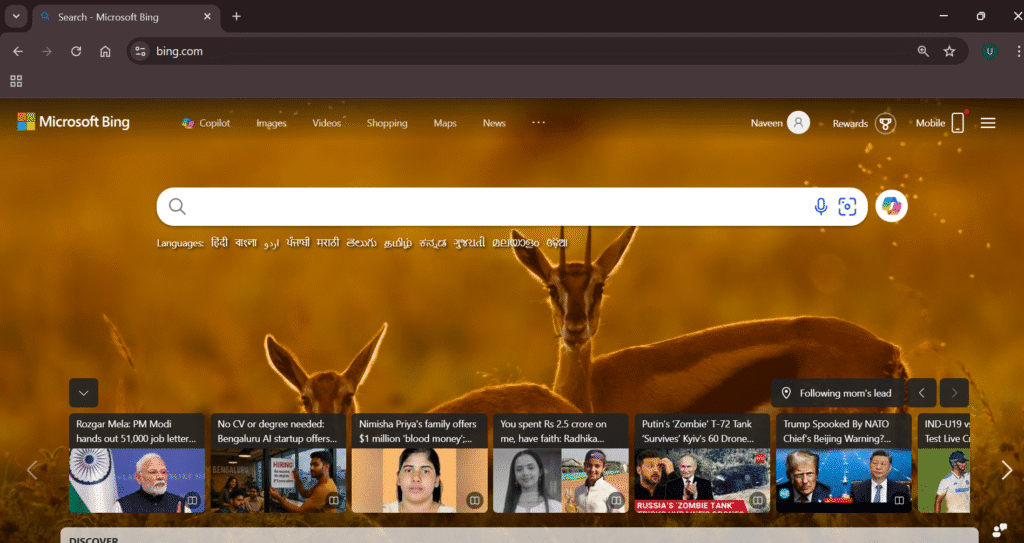Switch language to ગુજરાતી
Viewport: 1024px width, 543px height.
coord(470,242)
